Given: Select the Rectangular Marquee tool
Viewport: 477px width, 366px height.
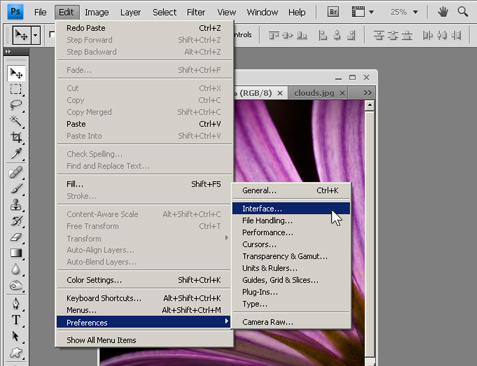Looking at the screenshot, I should pos(16,89).
